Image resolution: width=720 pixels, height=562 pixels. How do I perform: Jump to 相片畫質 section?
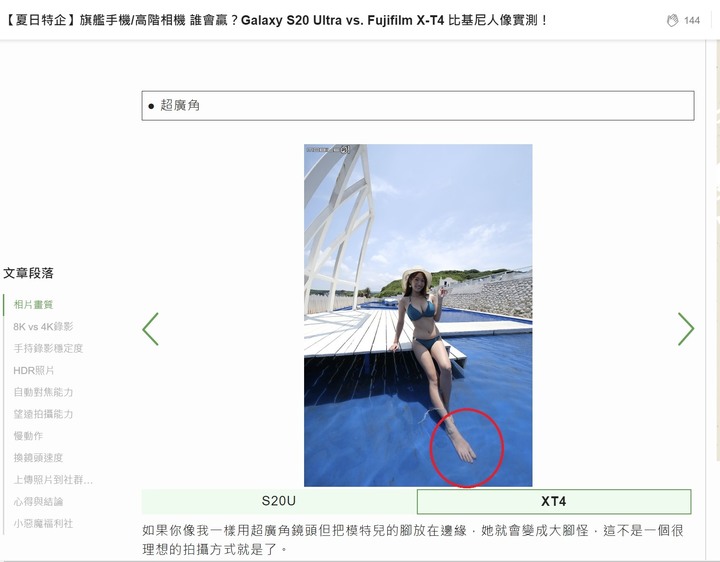[33, 304]
